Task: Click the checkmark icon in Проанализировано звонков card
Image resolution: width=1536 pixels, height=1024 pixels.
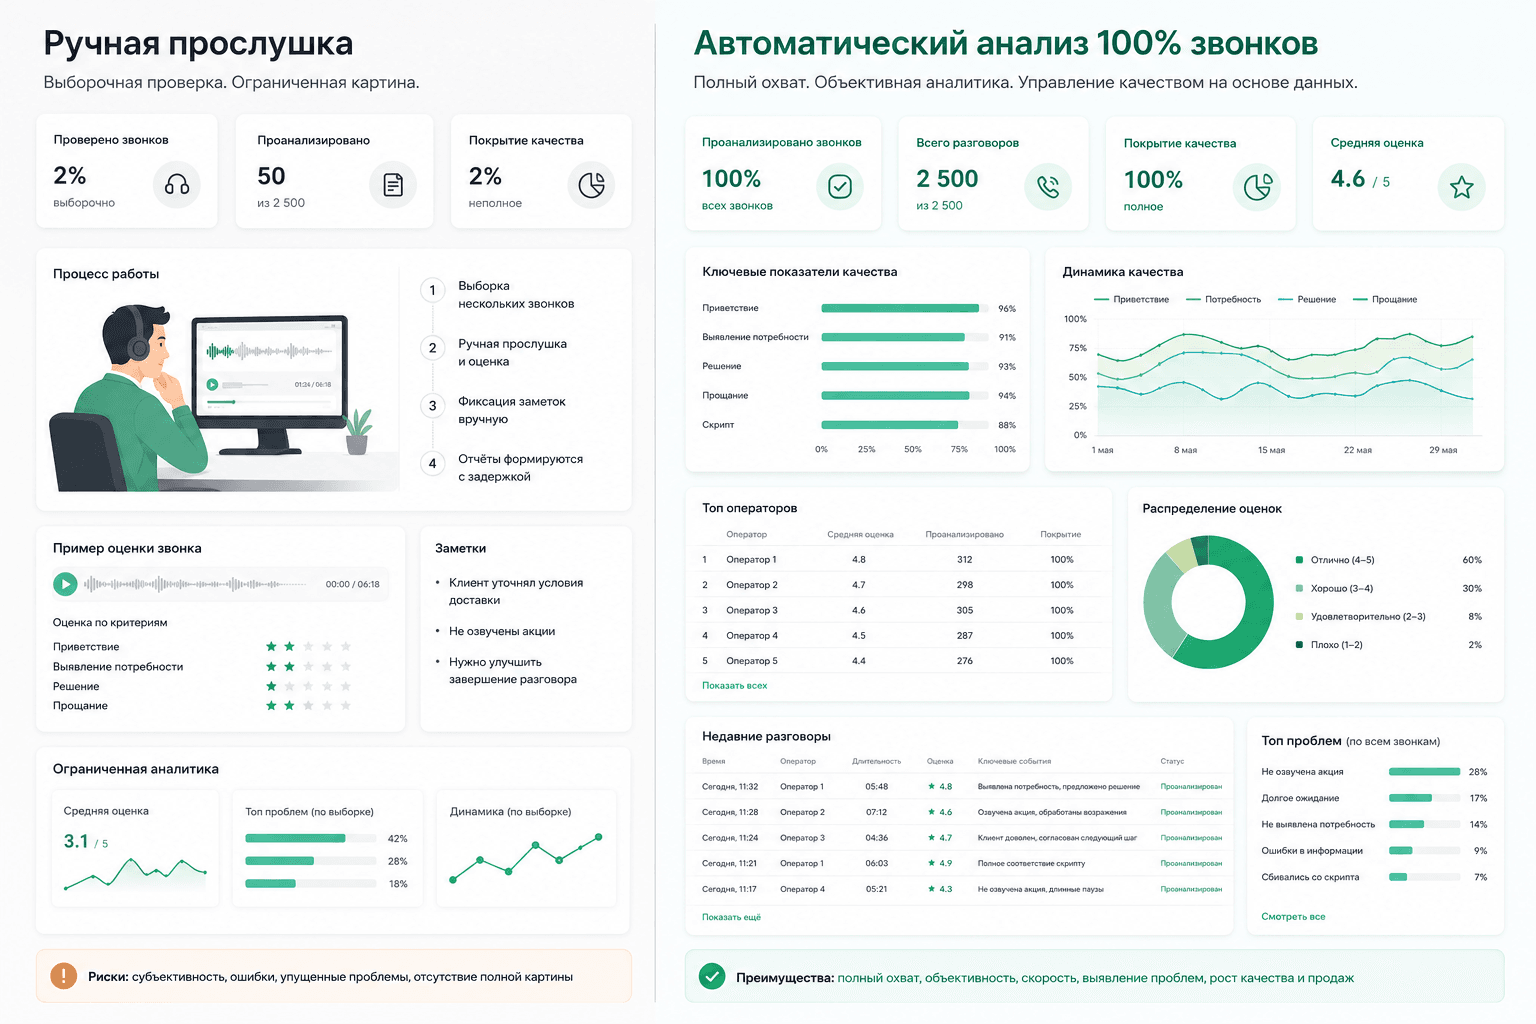Action: click(840, 187)
